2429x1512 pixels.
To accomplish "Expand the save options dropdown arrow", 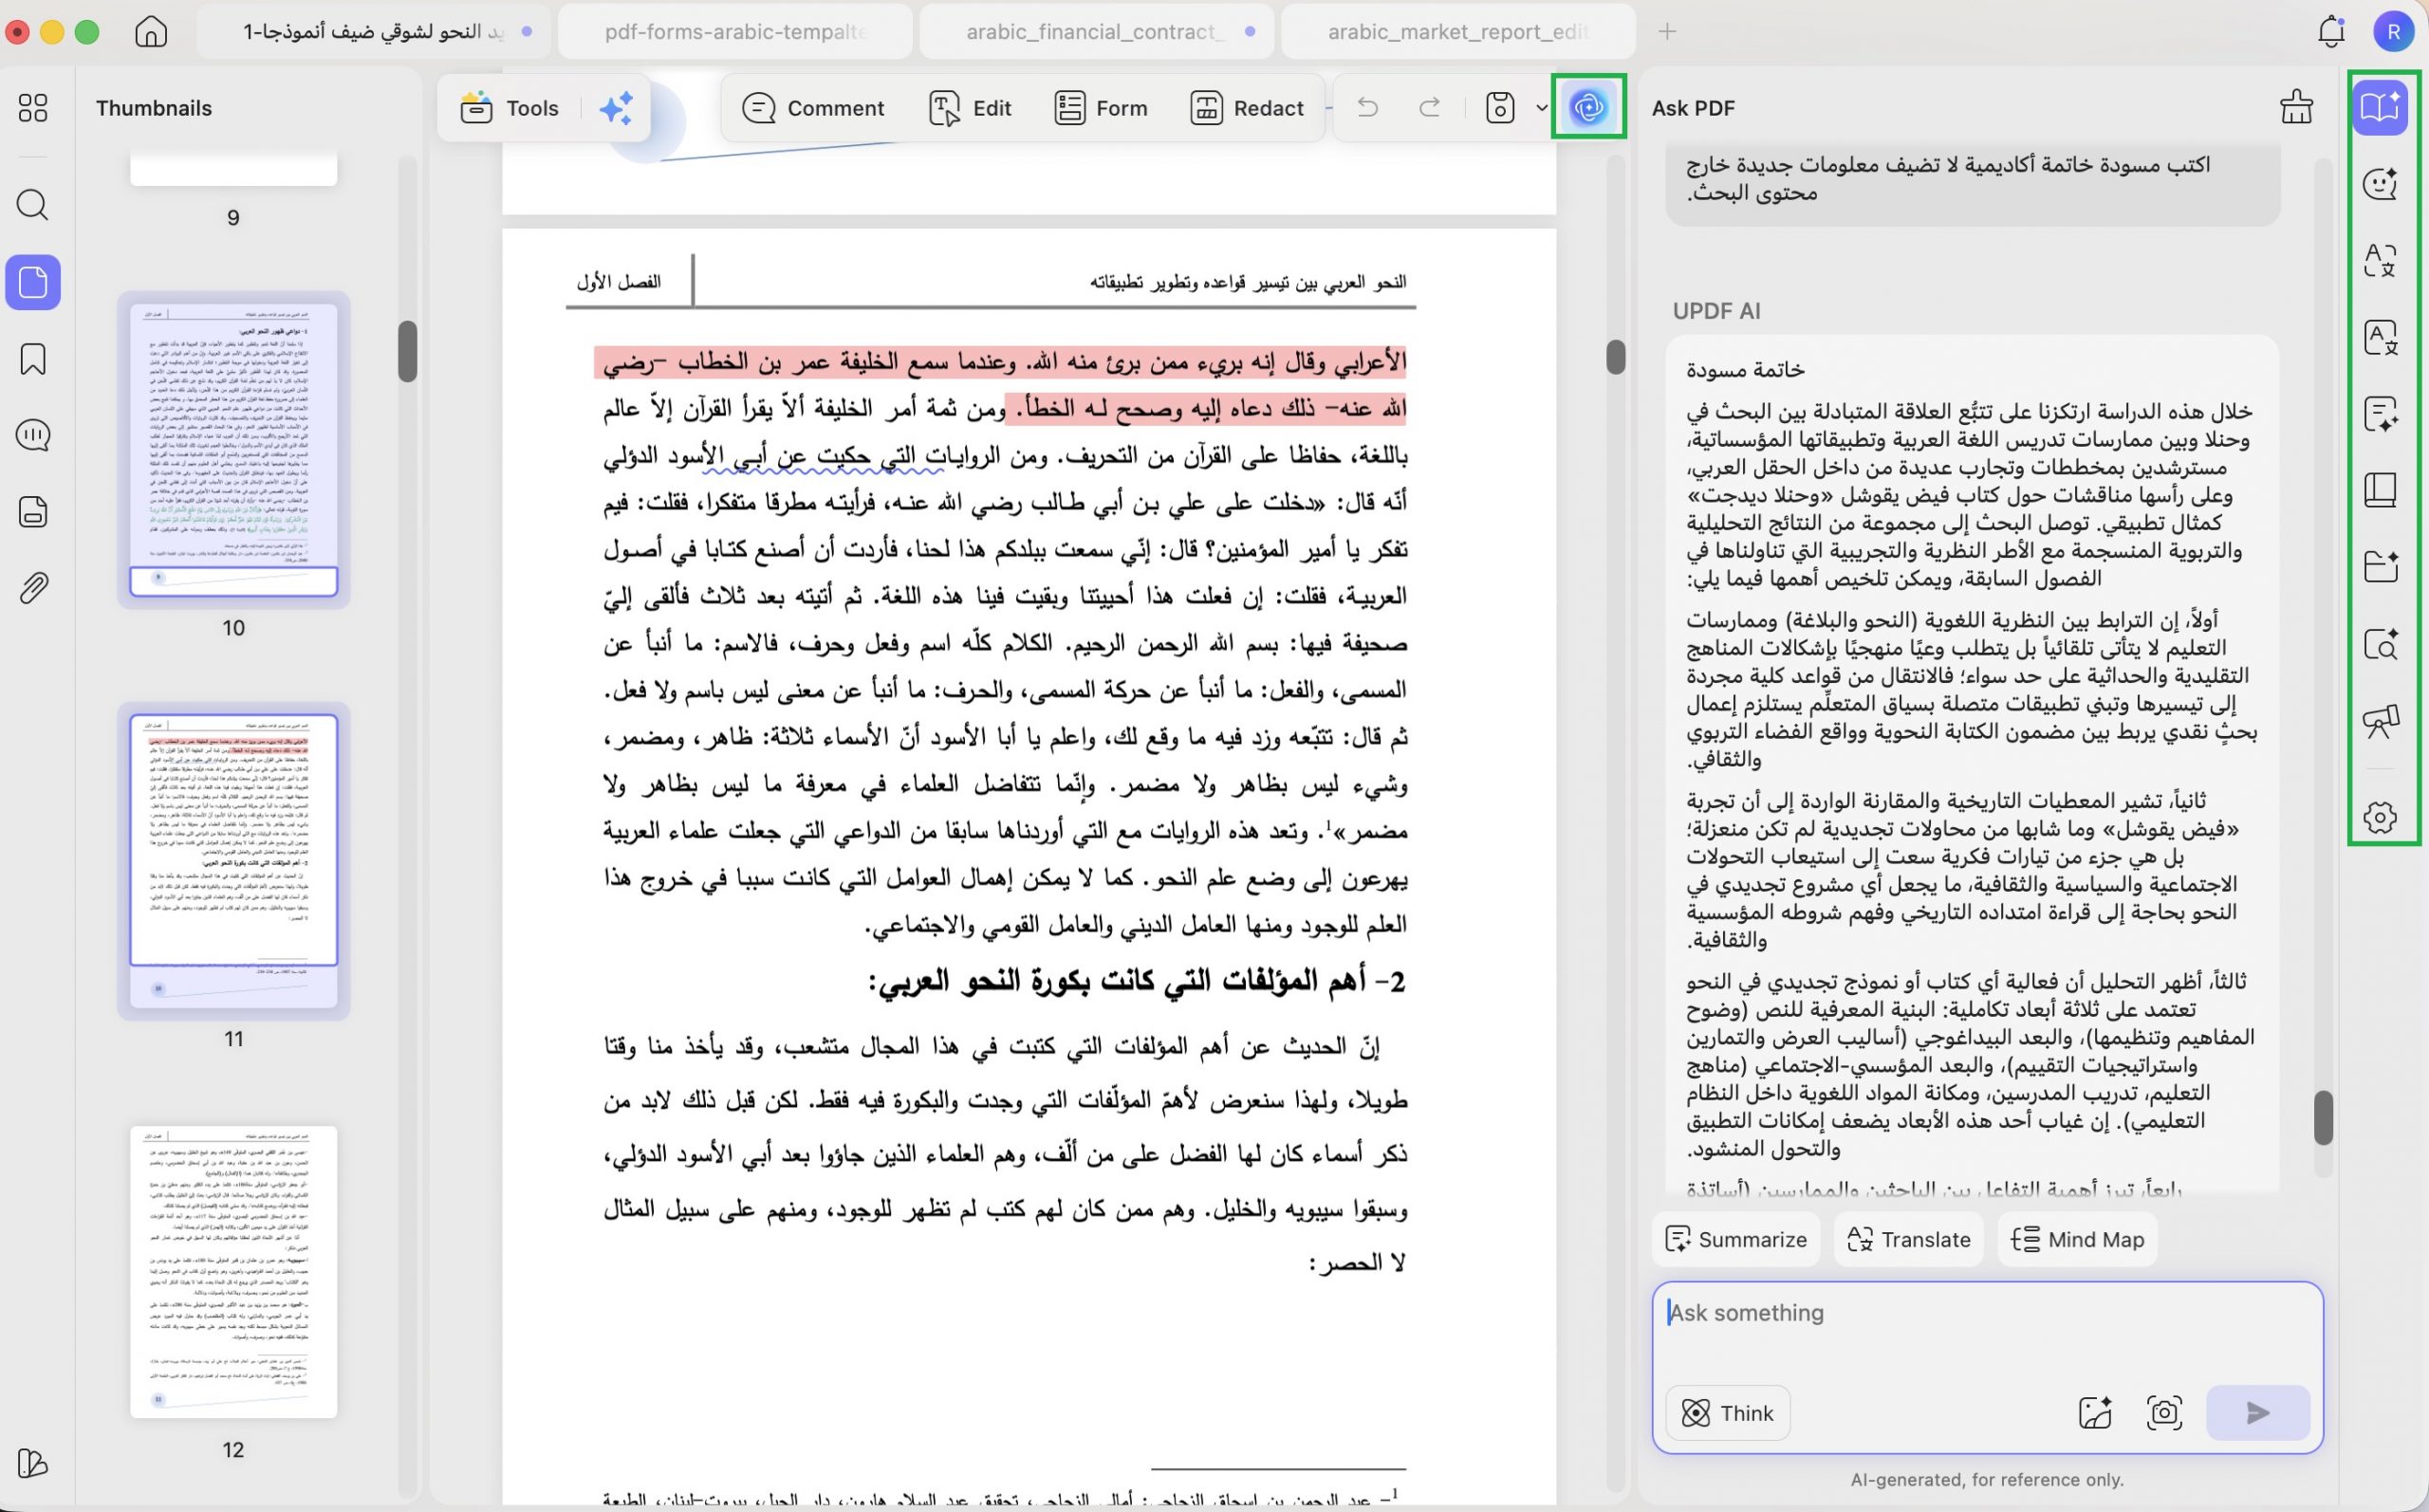I will [x=1541, y=108].
